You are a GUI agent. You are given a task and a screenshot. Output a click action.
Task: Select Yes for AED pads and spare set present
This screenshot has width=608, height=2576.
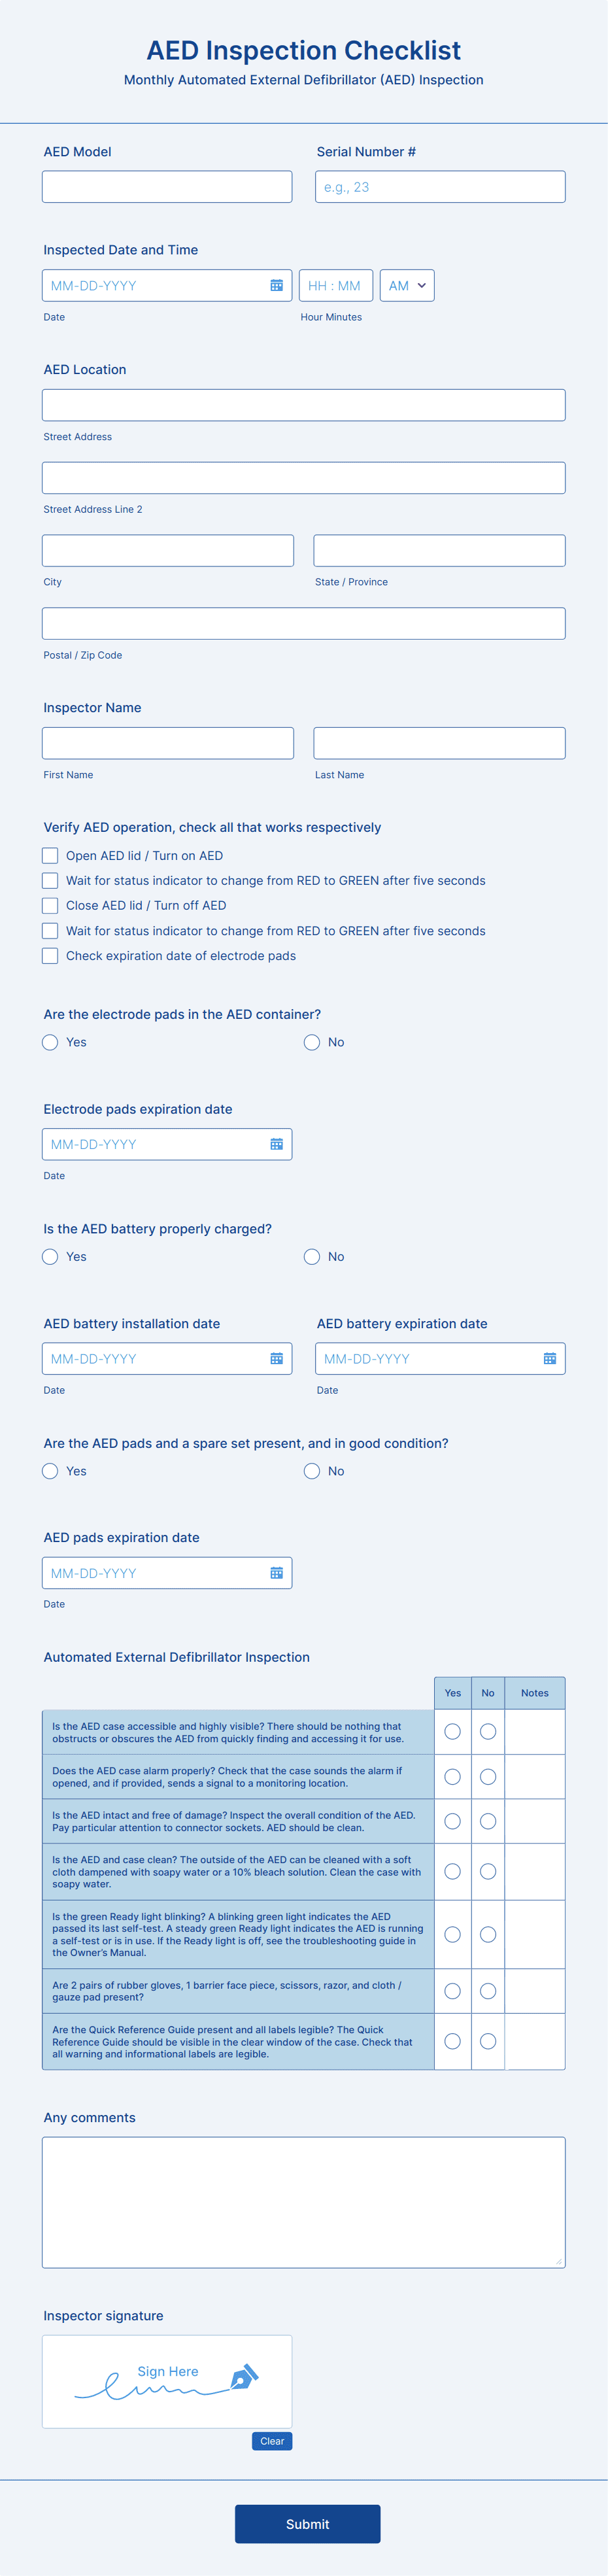(50, 1471)
